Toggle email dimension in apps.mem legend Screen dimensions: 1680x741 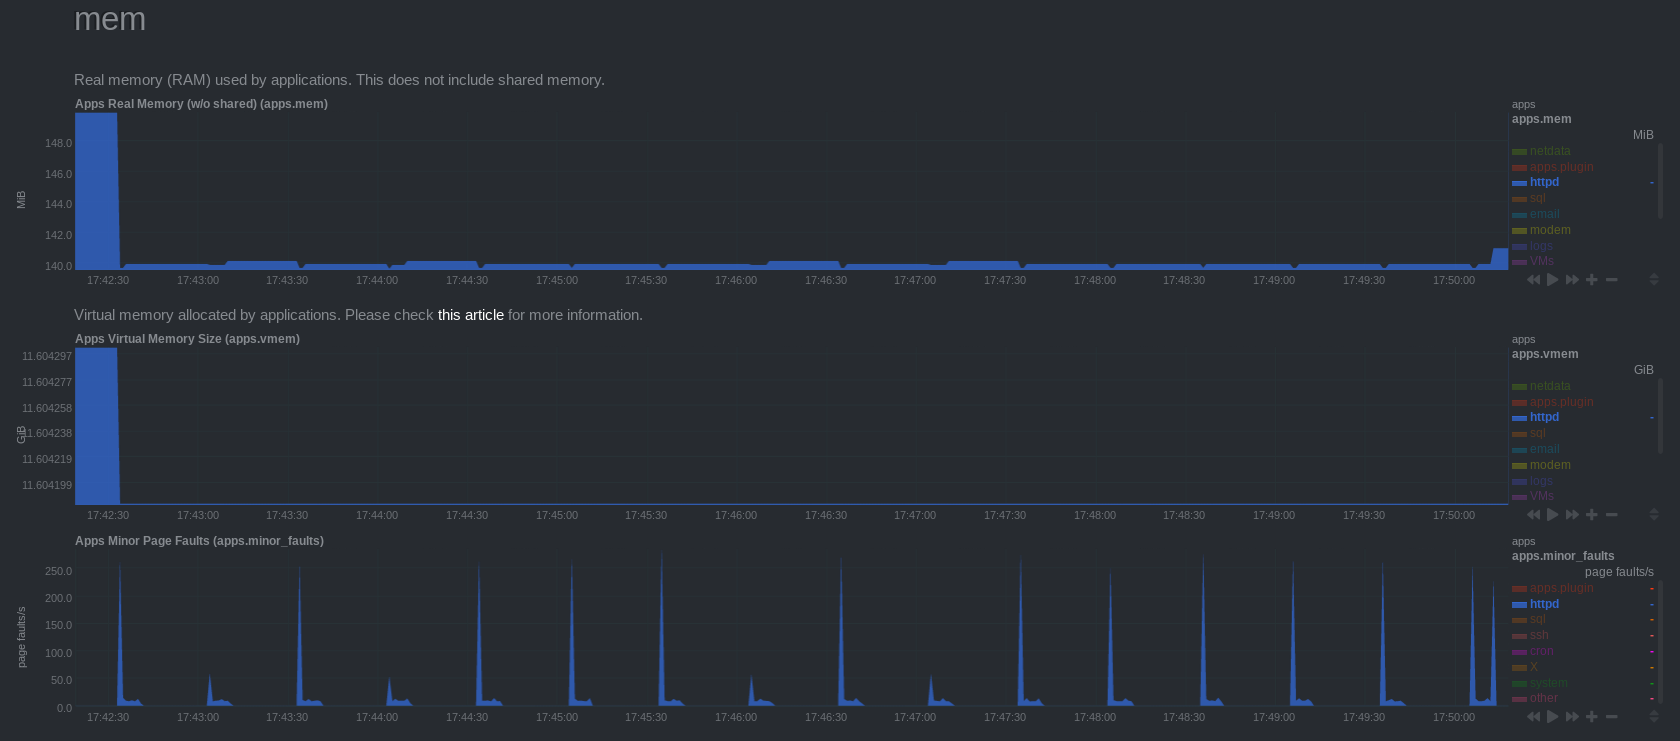pos(1544,214)
